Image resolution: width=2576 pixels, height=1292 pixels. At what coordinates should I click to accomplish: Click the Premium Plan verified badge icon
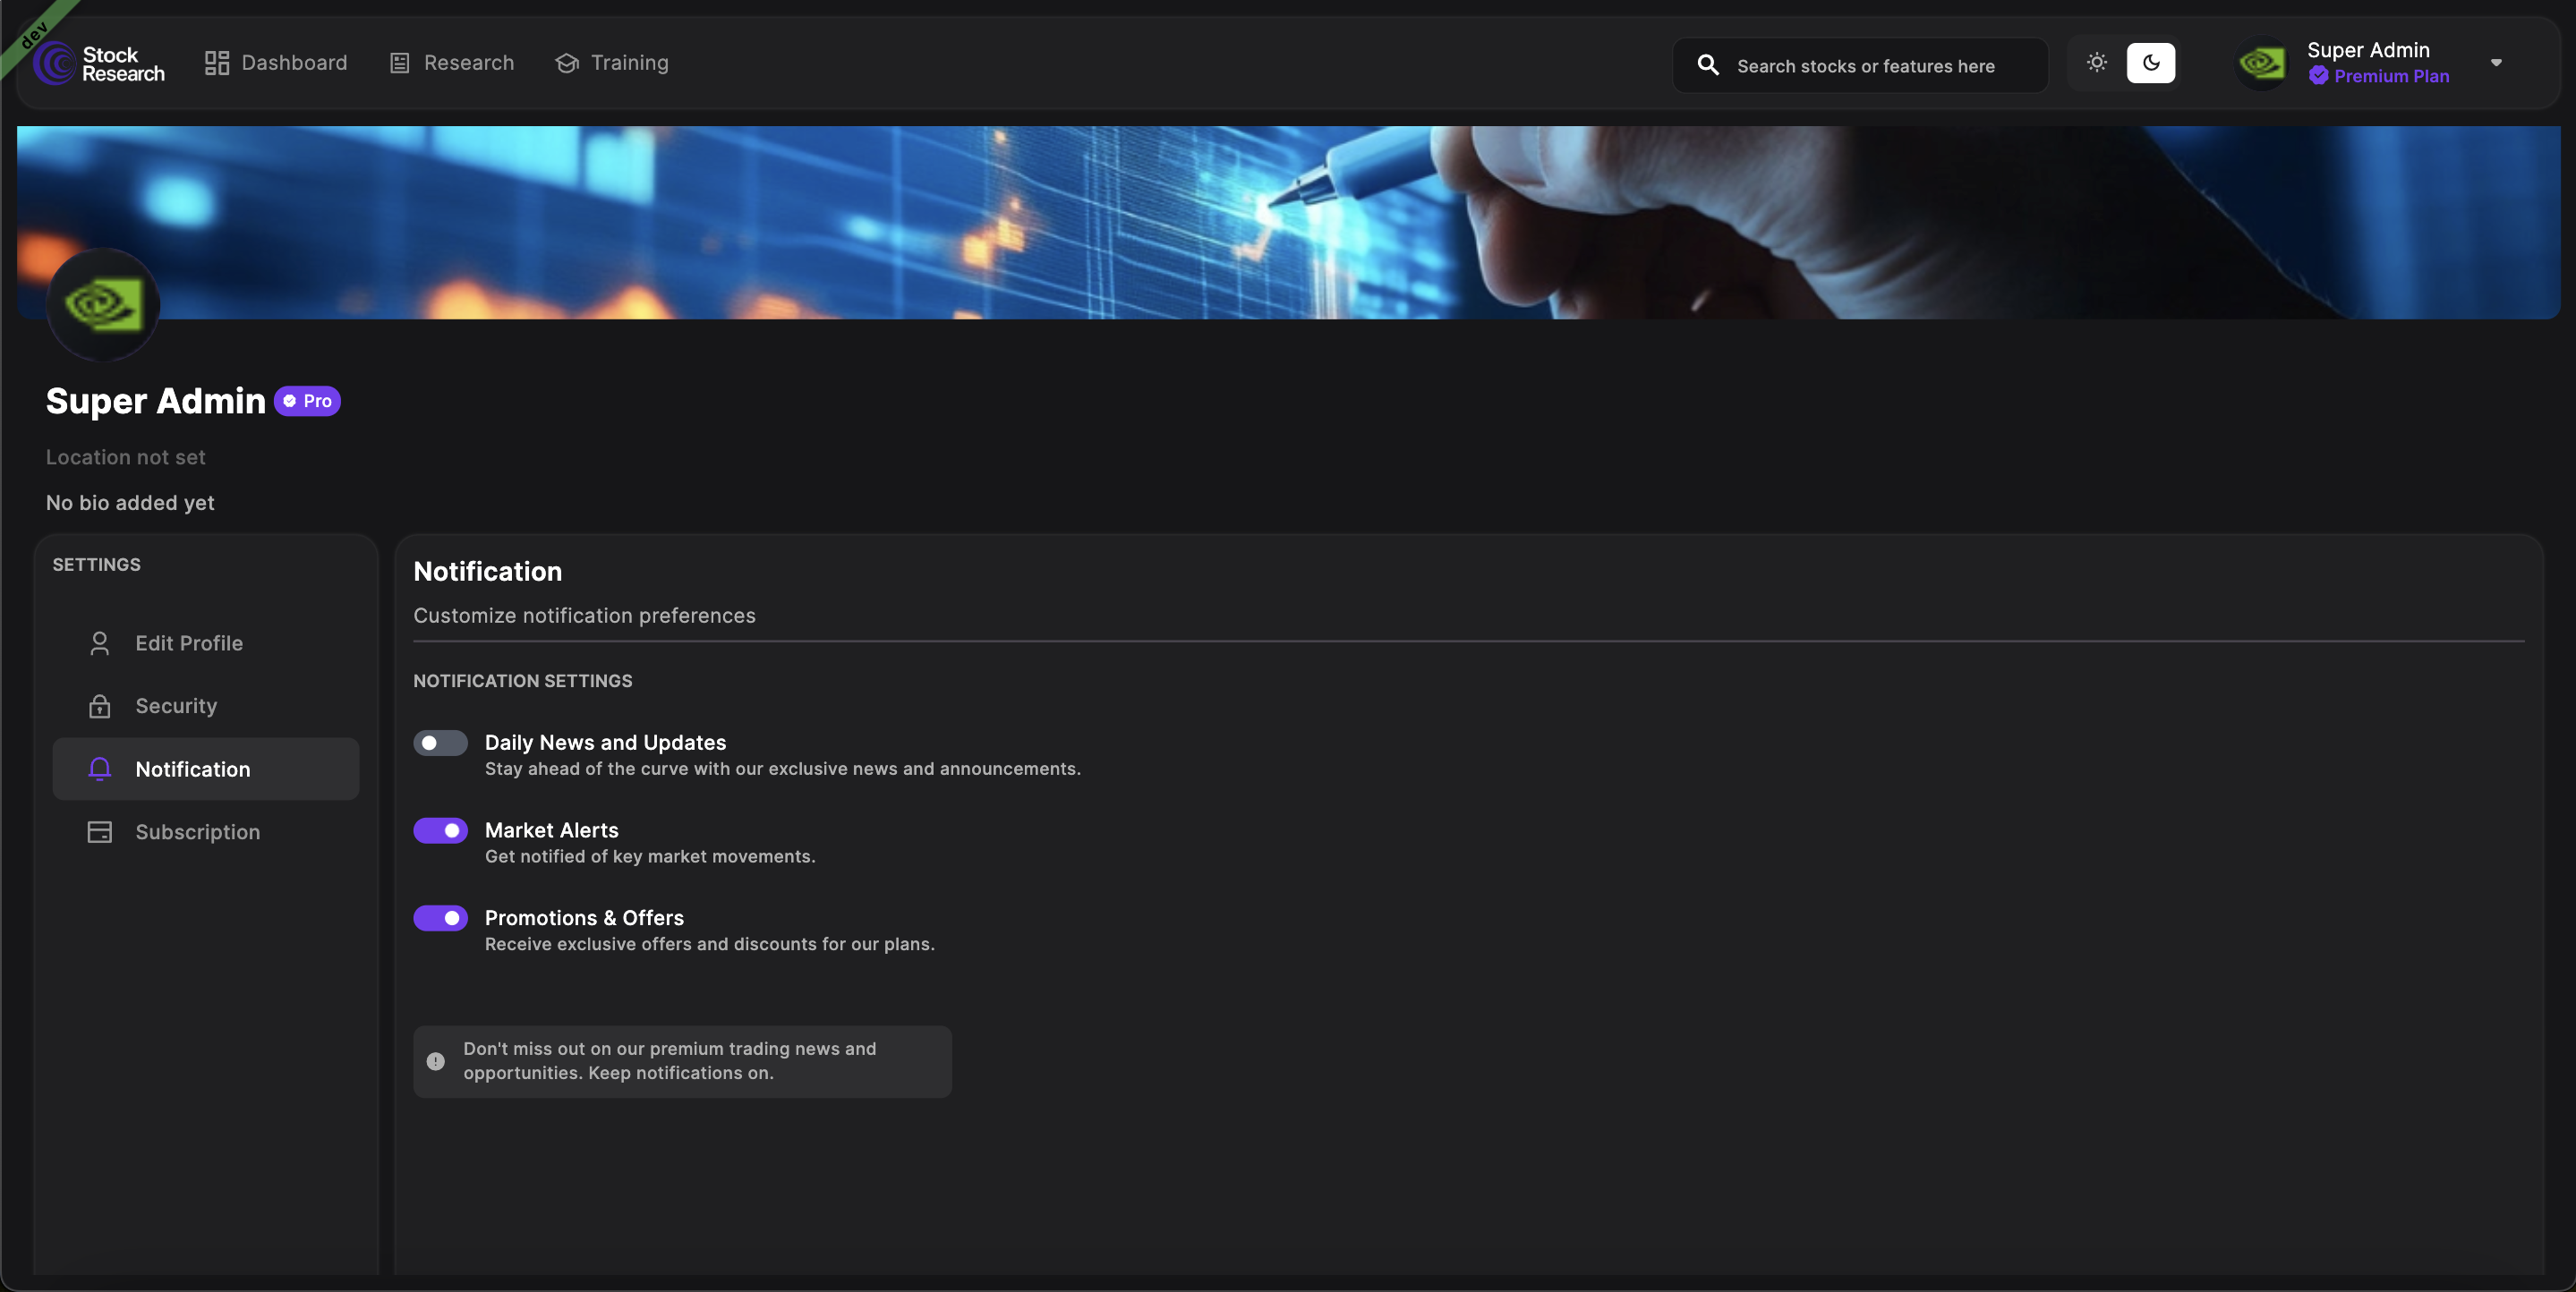point(2319,76)
